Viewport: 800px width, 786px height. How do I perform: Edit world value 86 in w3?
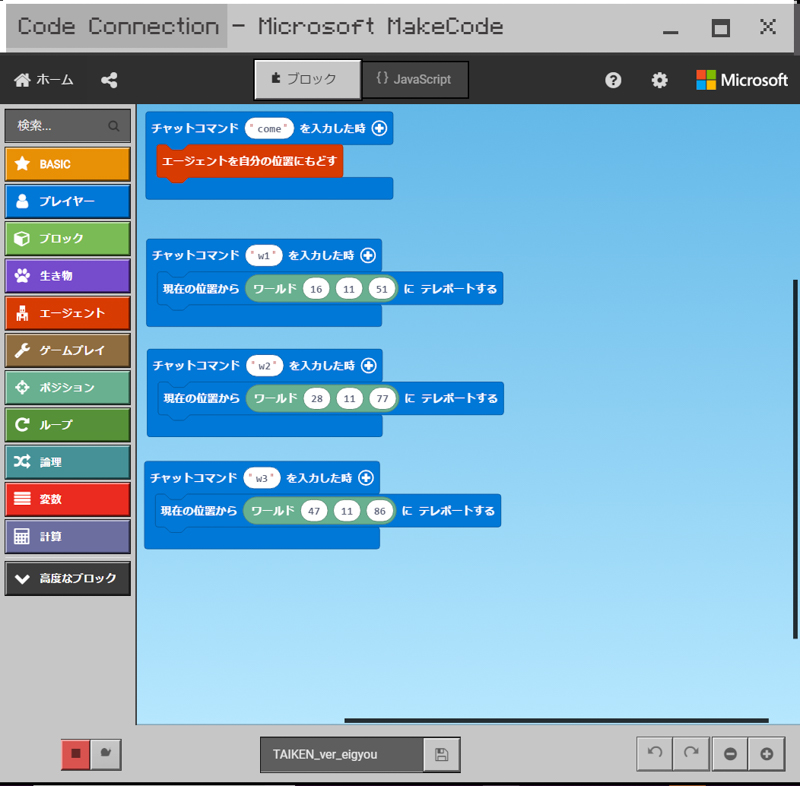click(380, 511)
